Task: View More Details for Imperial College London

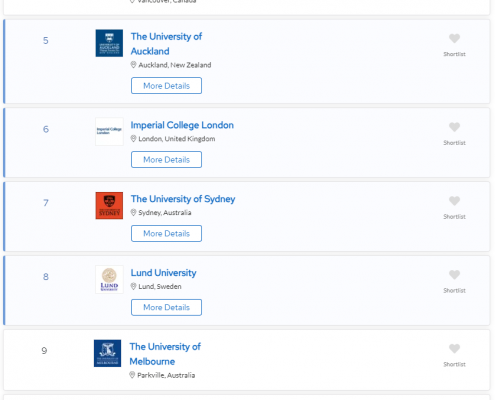Action: point(166,160)
